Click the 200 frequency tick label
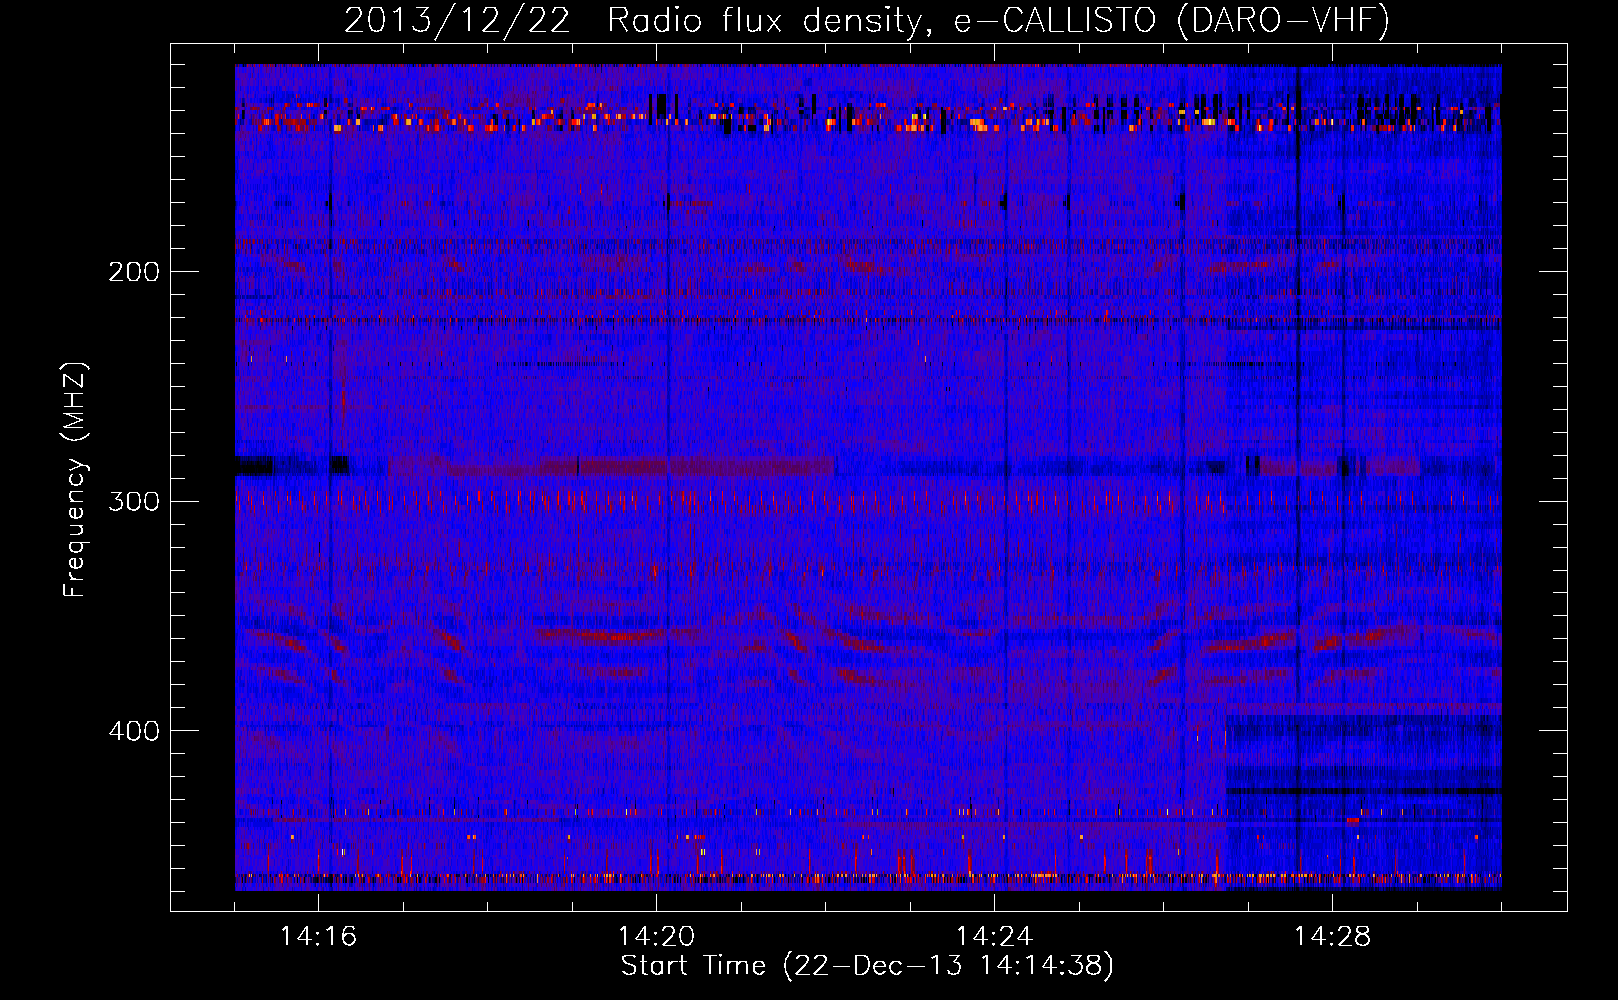Screen dimensions: 1618x1000 (134, 271)
